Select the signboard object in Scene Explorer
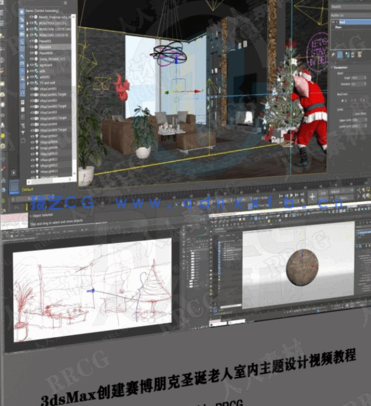Image resolution: width=371 pixels, height=406 pixels. pos(49,65)
